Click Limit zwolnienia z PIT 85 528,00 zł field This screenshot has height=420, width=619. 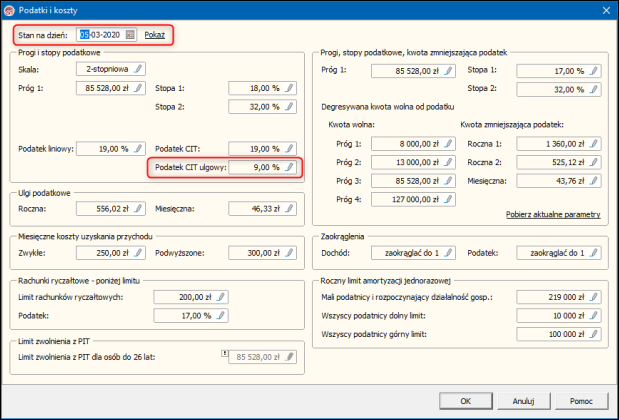pos(263,357)
